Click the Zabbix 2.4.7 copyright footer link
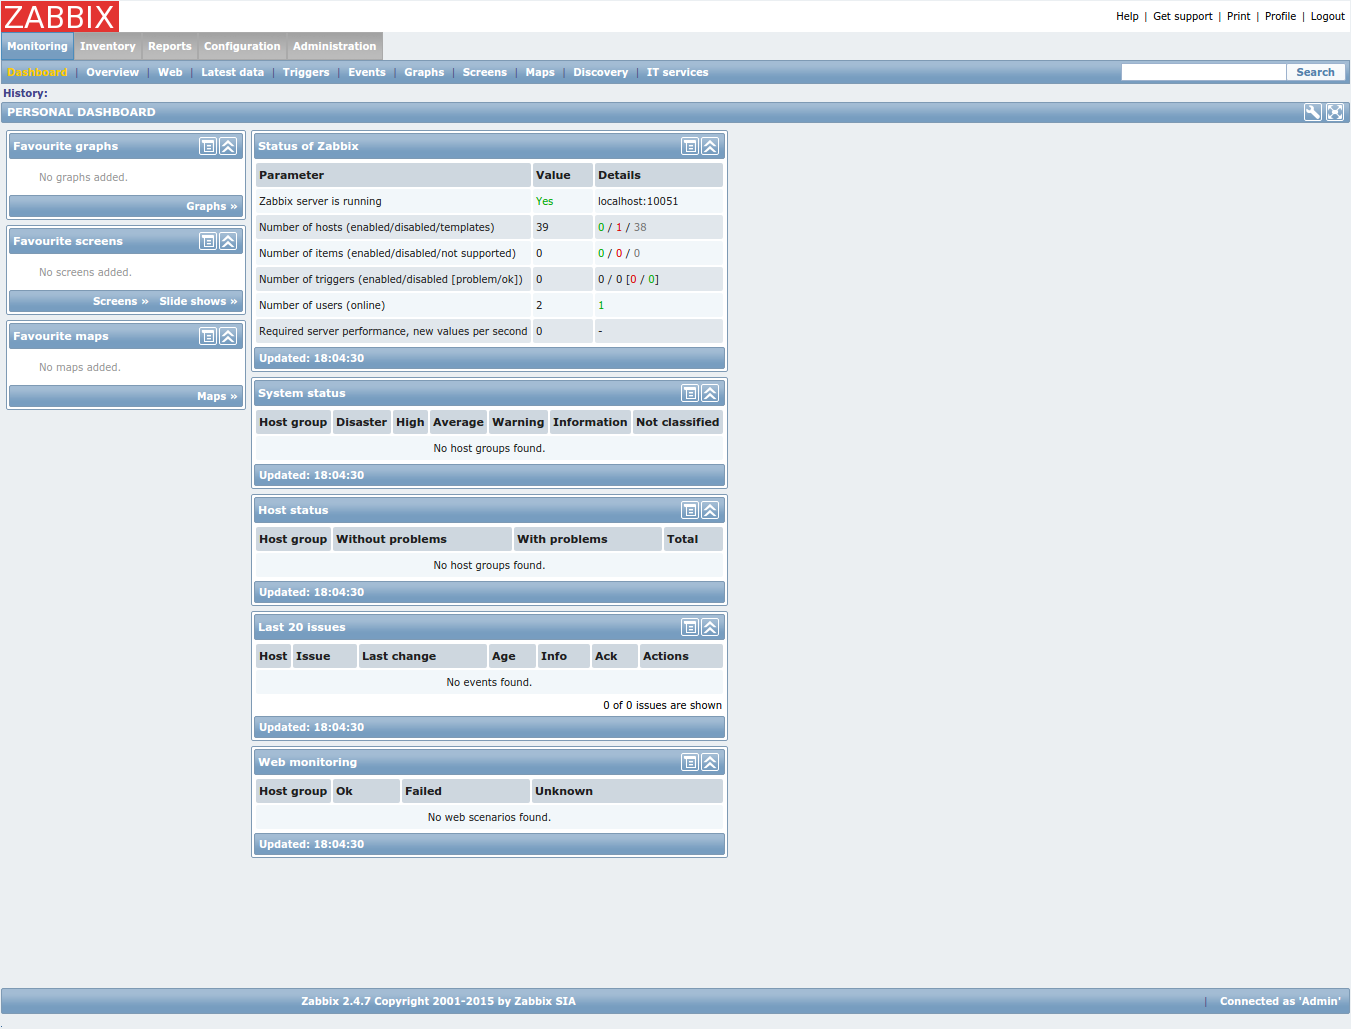This screenshot has height=1029, width=1351. click(x=438, y=1001)
